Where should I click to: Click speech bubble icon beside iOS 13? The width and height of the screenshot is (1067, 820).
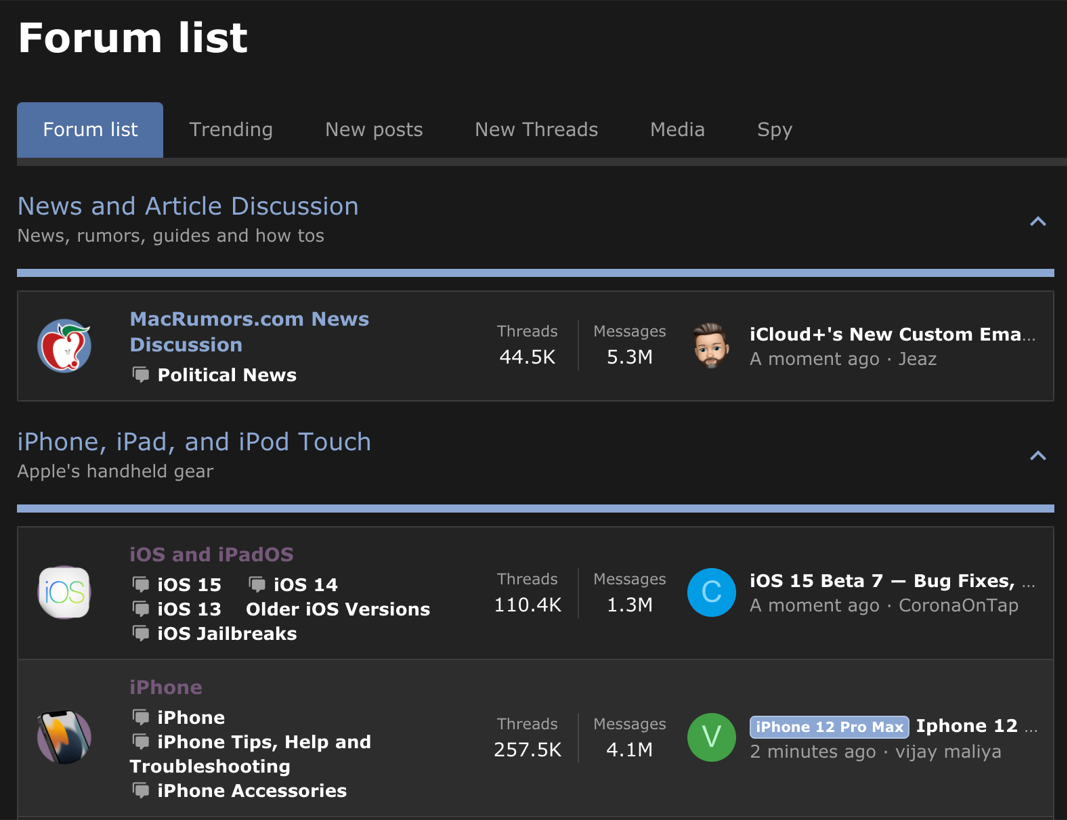point(141,609)
